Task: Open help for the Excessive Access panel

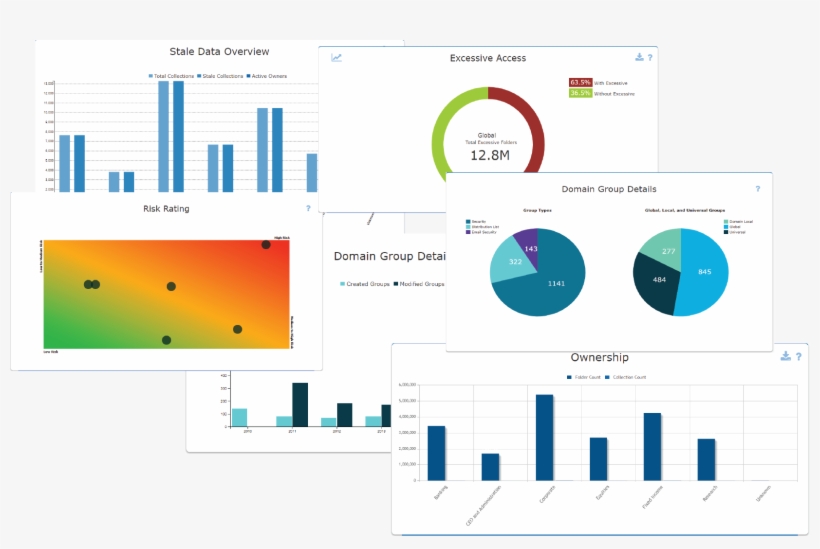Action: point(650,57)
